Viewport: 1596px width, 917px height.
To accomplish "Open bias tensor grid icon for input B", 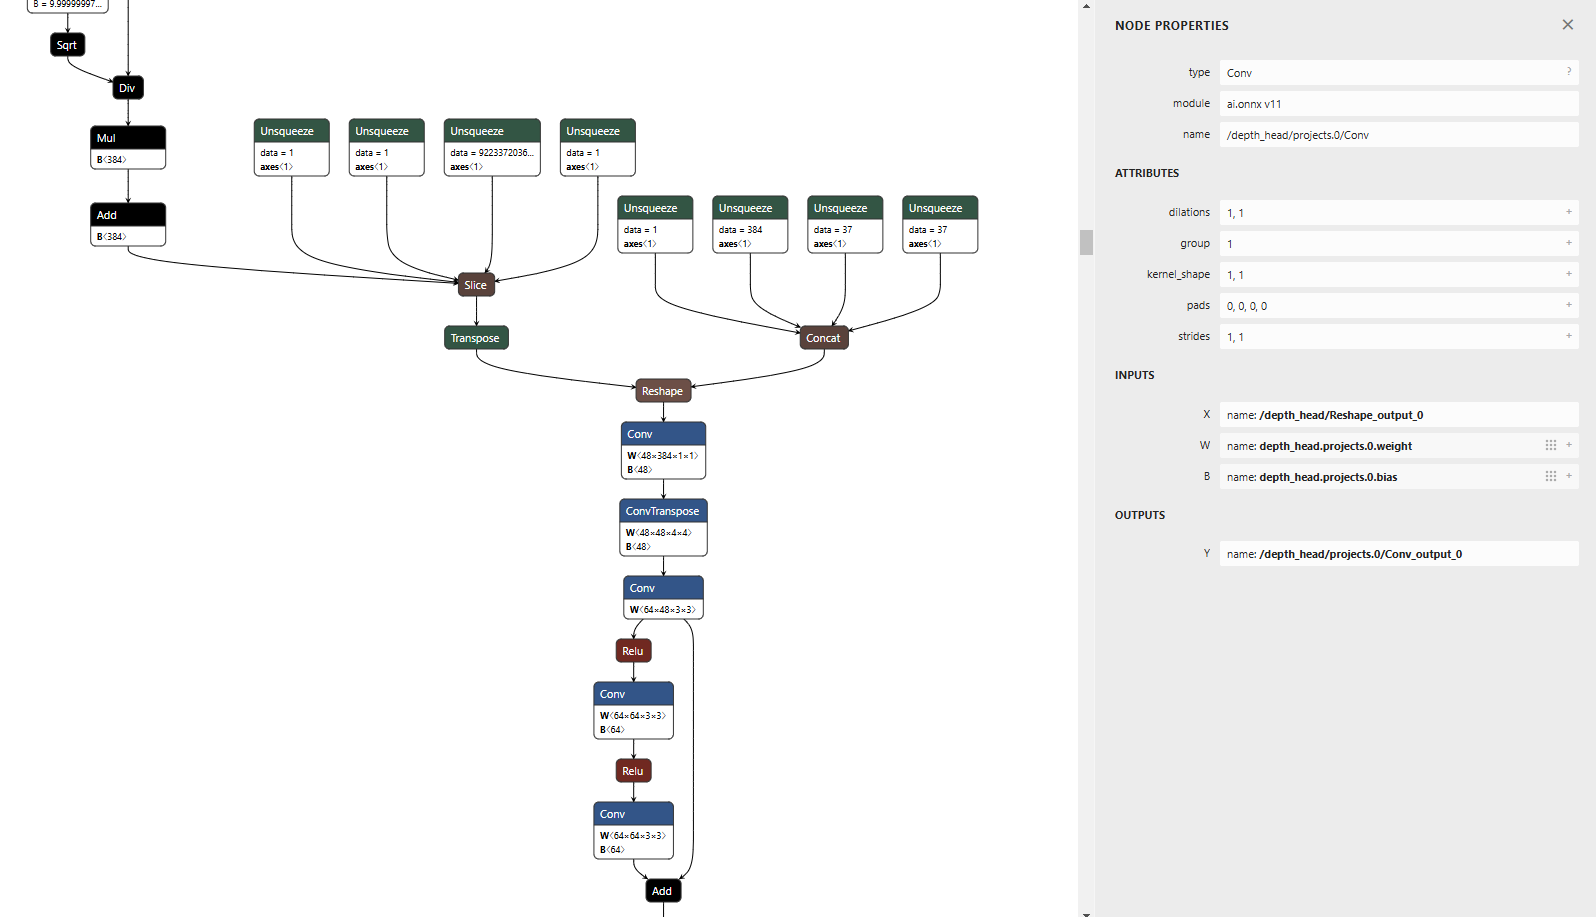I will [x=1550, y=477].
